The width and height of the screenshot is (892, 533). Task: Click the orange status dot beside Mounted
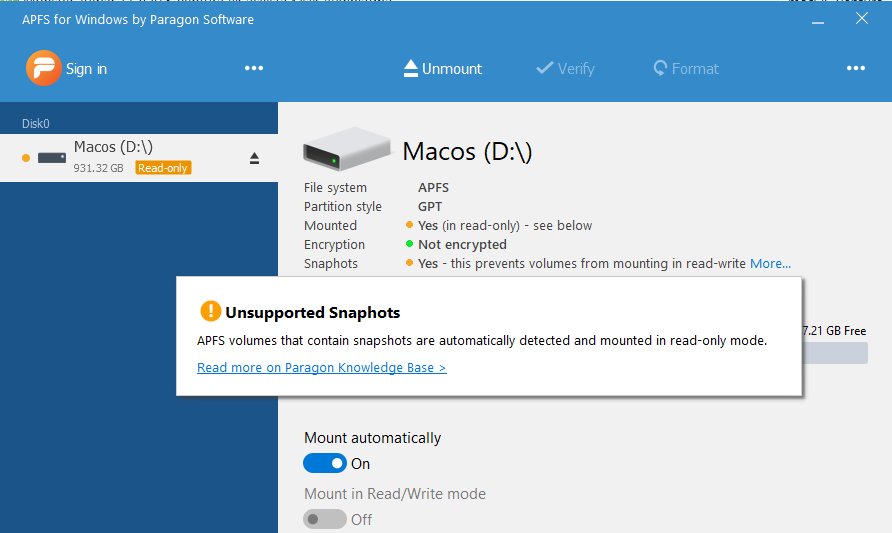click(409, 225)
